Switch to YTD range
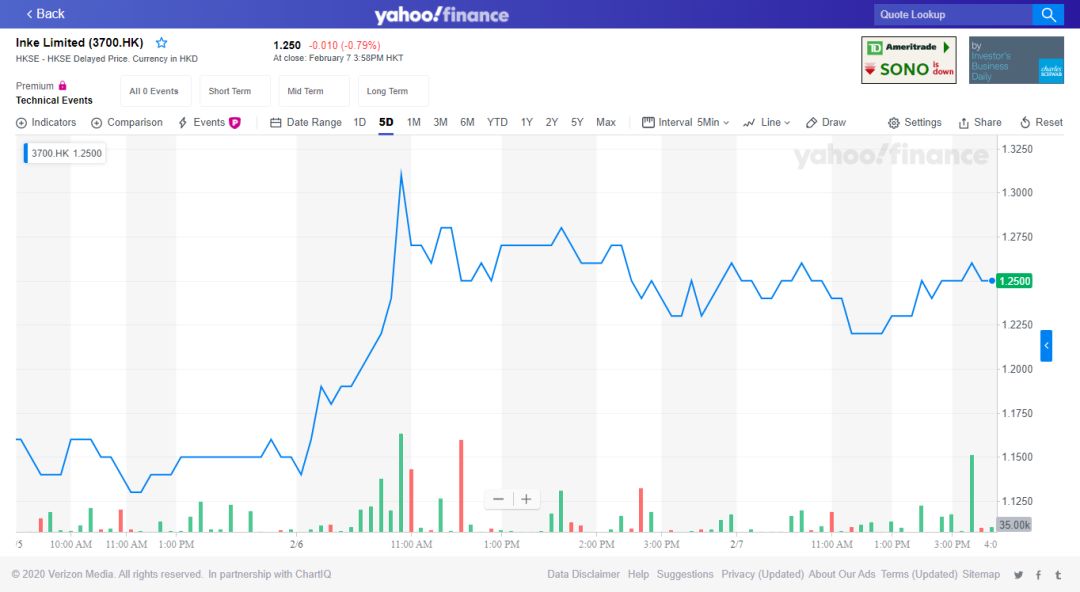 click(497, 123)
